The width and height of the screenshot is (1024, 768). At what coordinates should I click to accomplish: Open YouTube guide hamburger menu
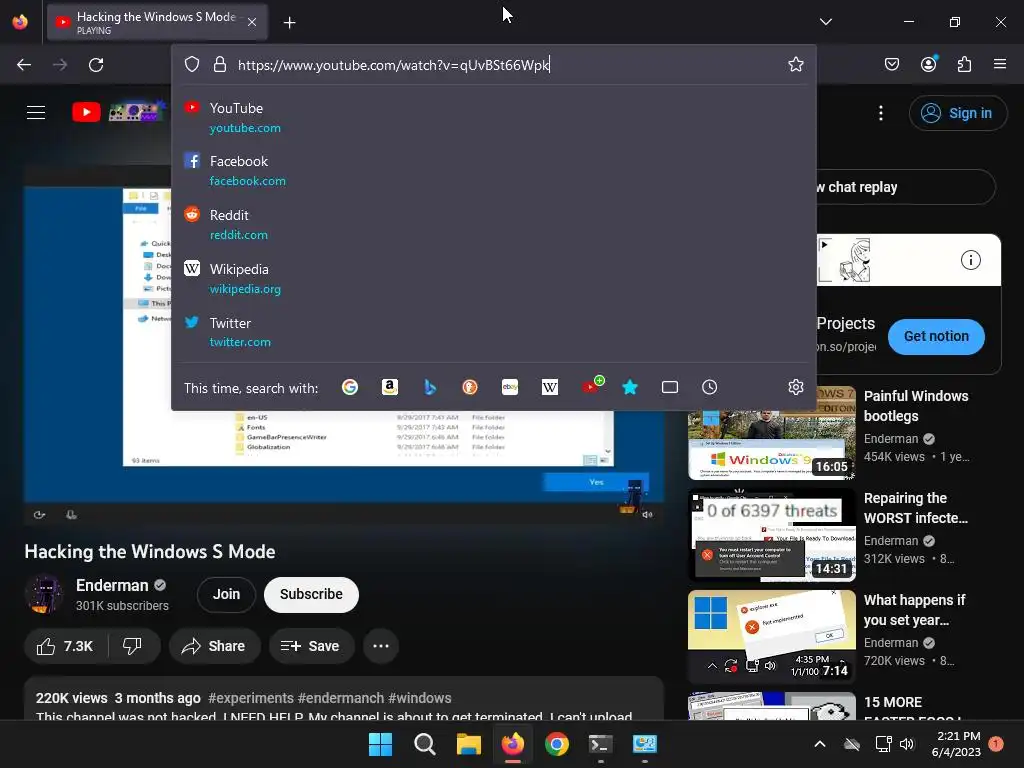coord(36,112)
